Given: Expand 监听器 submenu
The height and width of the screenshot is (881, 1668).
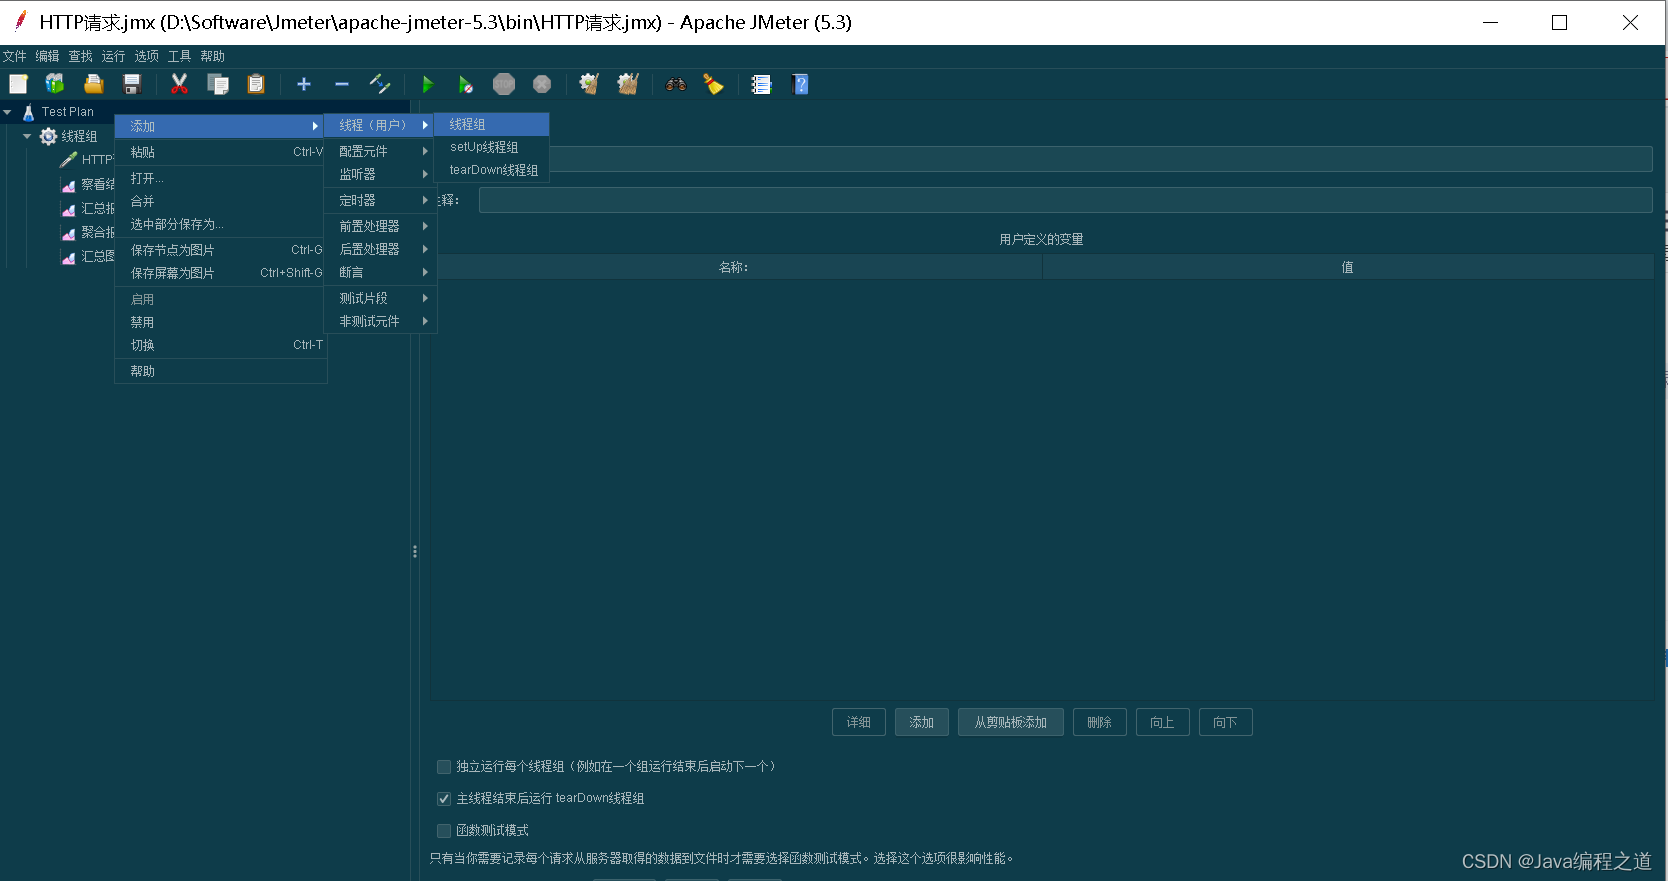Looking at the screenshot, I should [381, 174].
